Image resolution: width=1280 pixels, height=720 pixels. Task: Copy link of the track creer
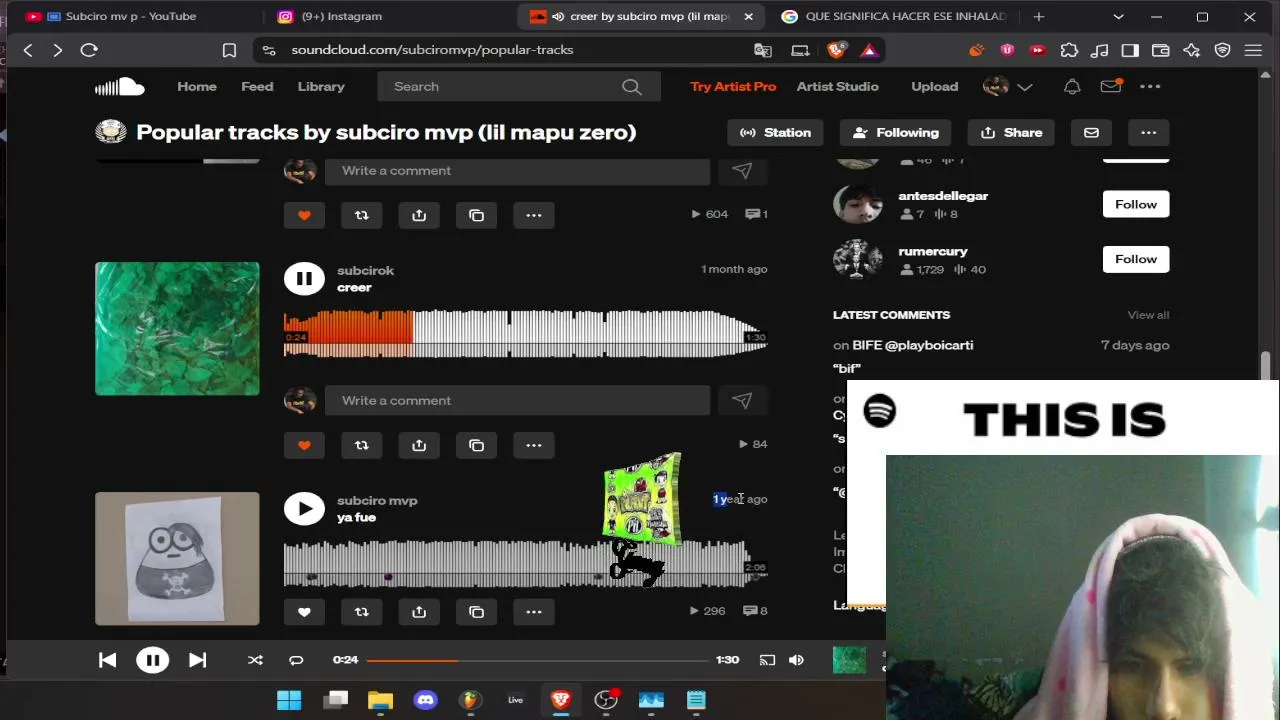pyautogui.click(x=476, y=445)
